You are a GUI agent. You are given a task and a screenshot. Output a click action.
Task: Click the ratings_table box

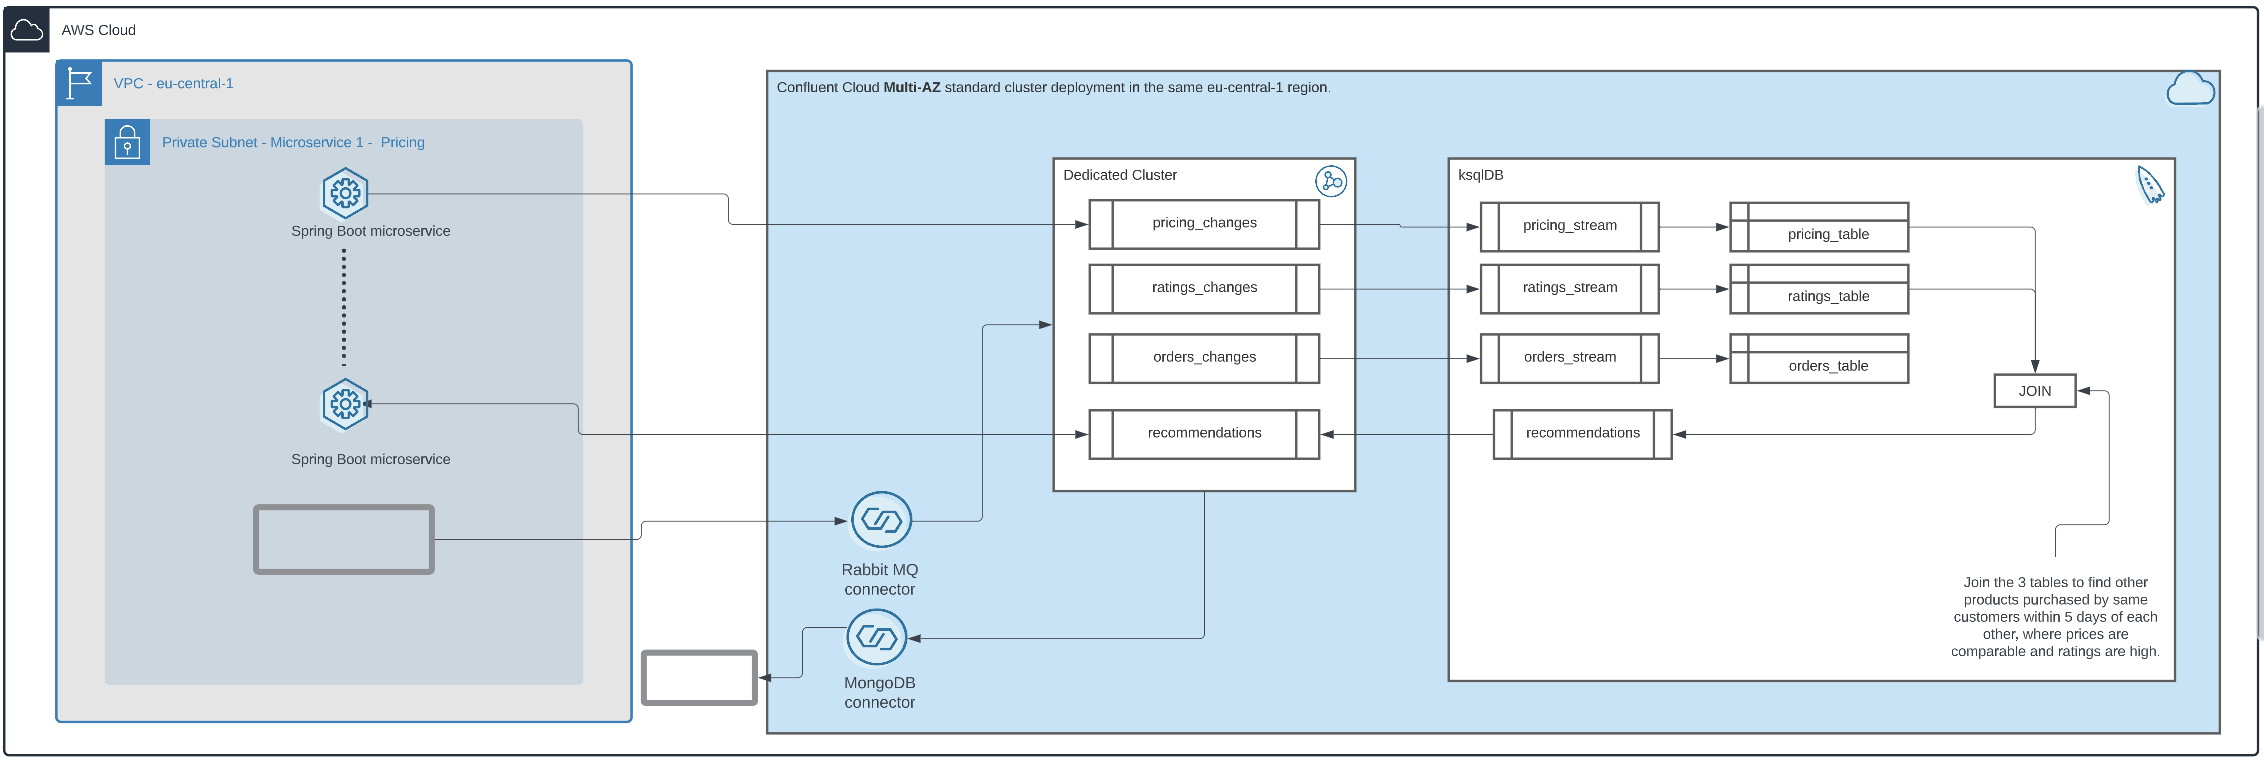1819,288
